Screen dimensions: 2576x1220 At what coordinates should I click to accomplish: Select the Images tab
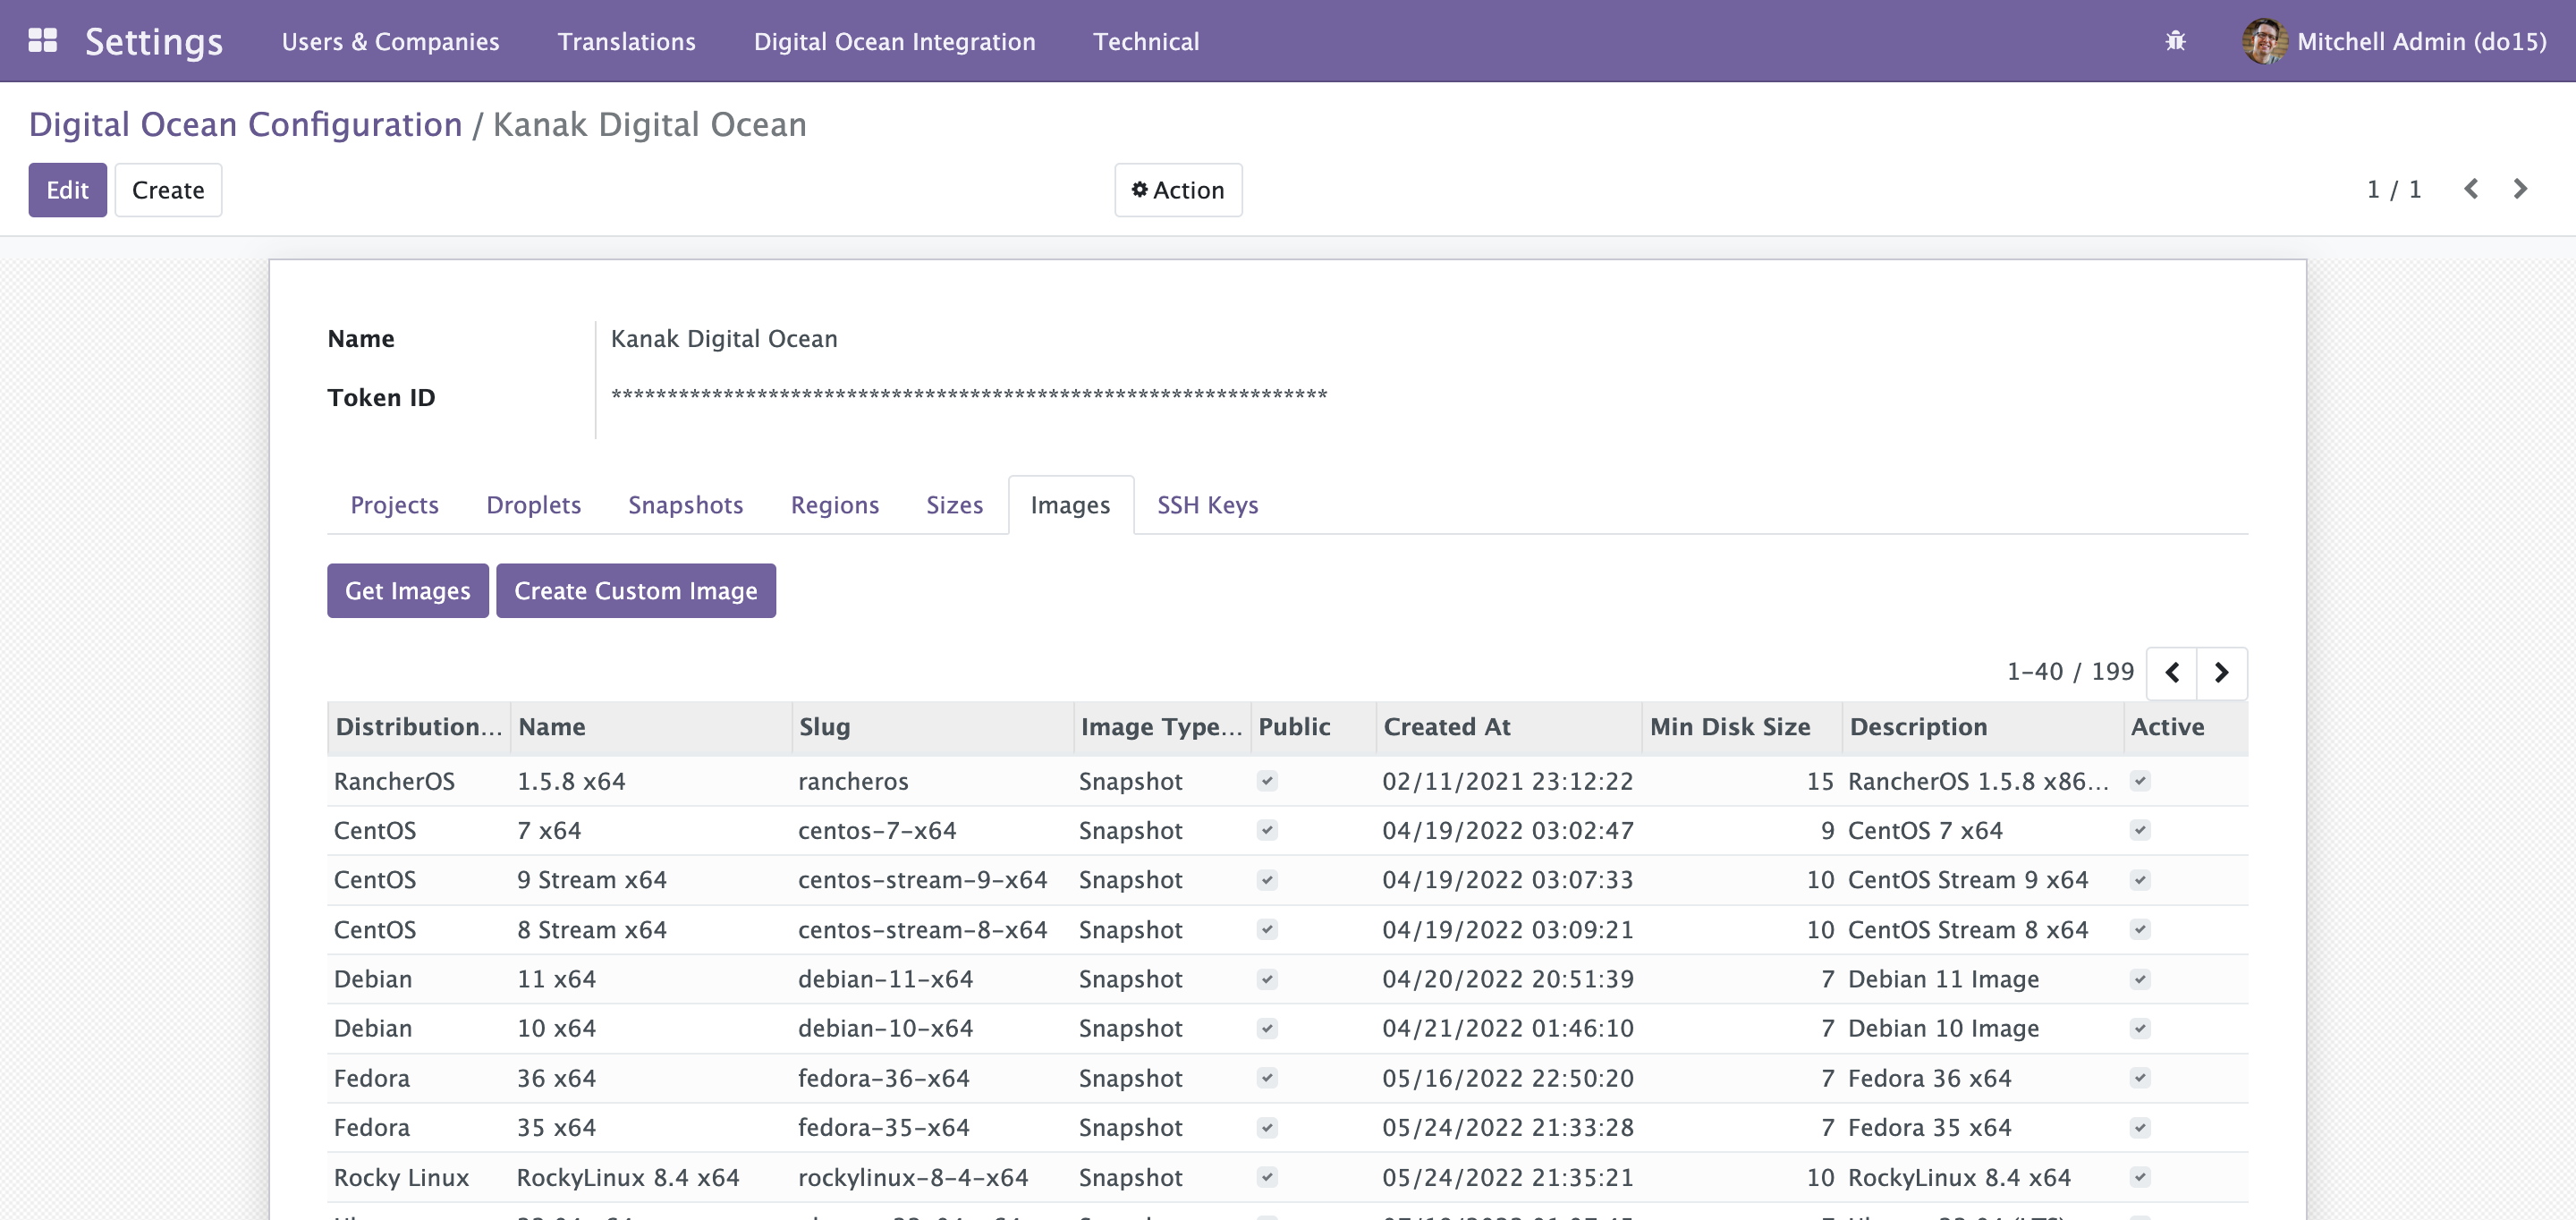(x=1070, y=505)
